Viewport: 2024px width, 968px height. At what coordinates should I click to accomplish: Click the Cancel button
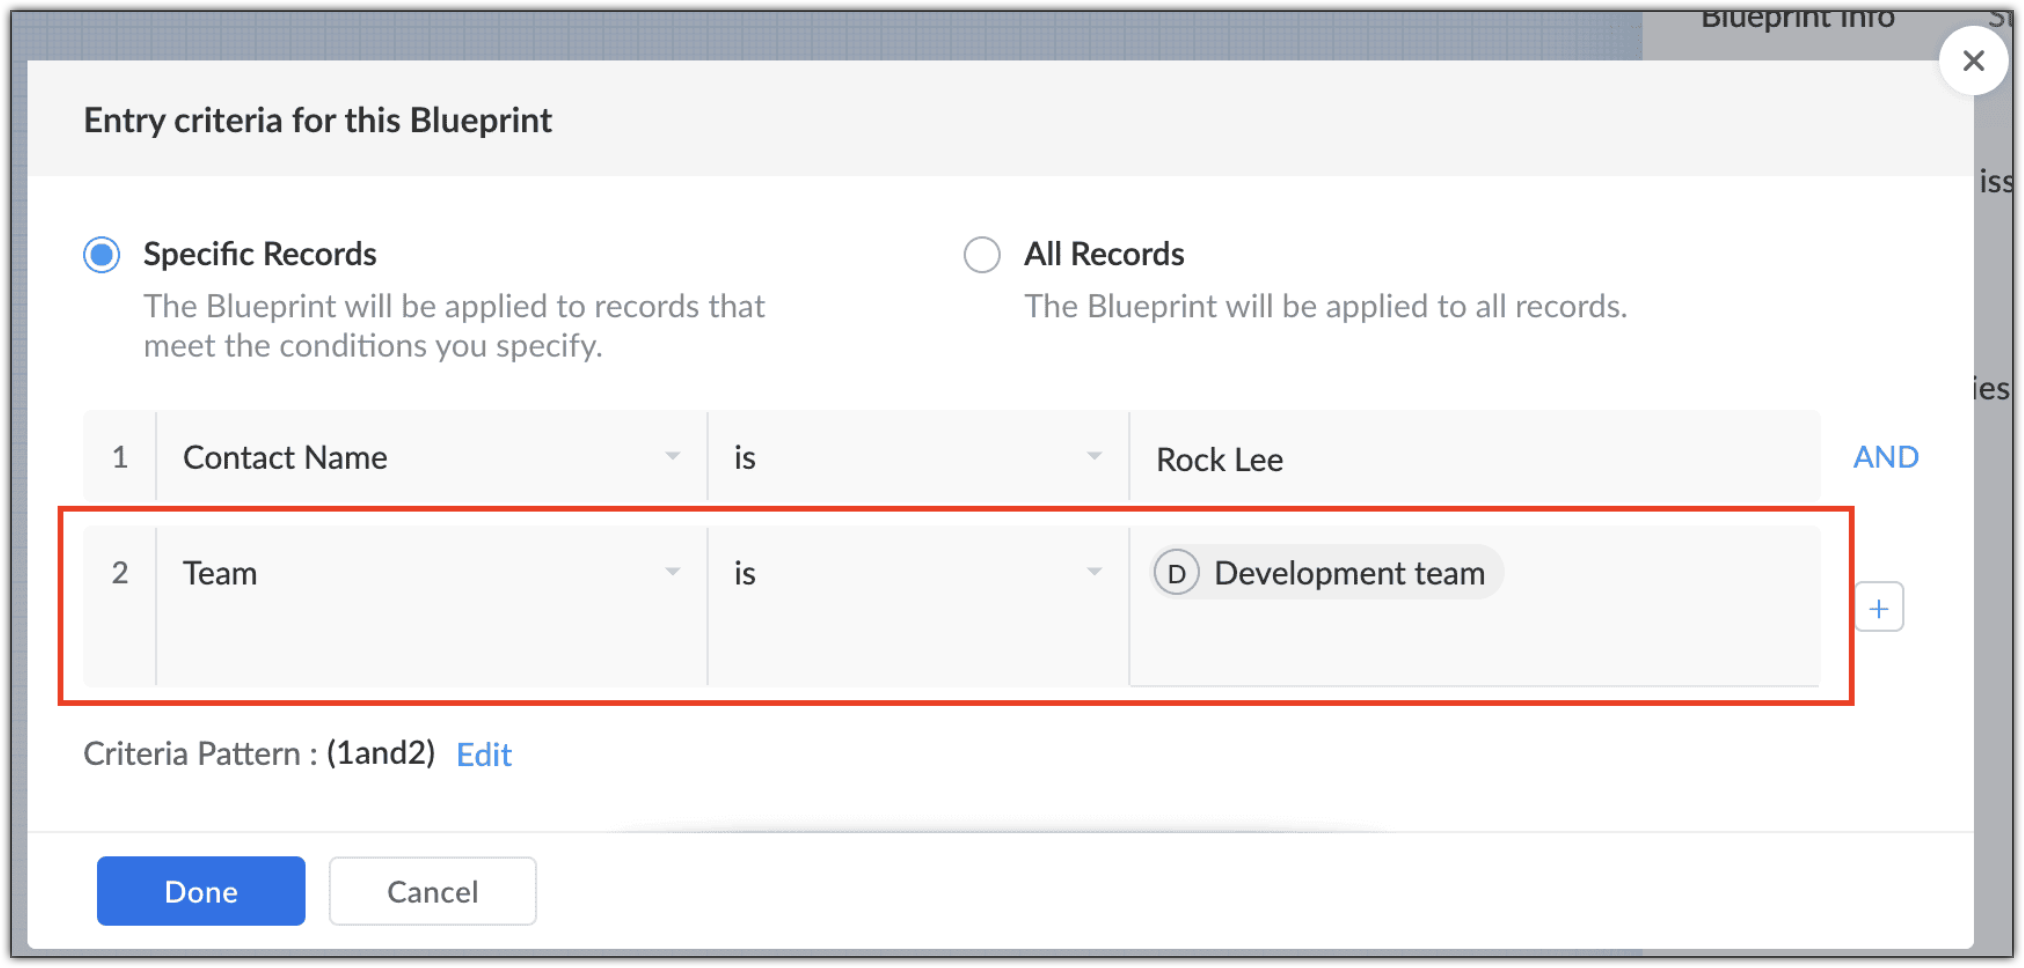(432, 891)
